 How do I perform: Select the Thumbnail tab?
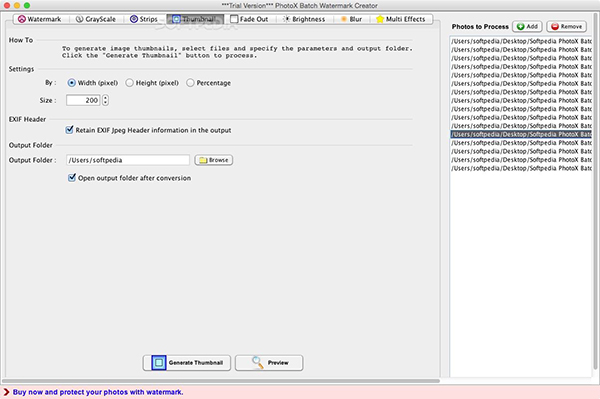coord(195,19)
